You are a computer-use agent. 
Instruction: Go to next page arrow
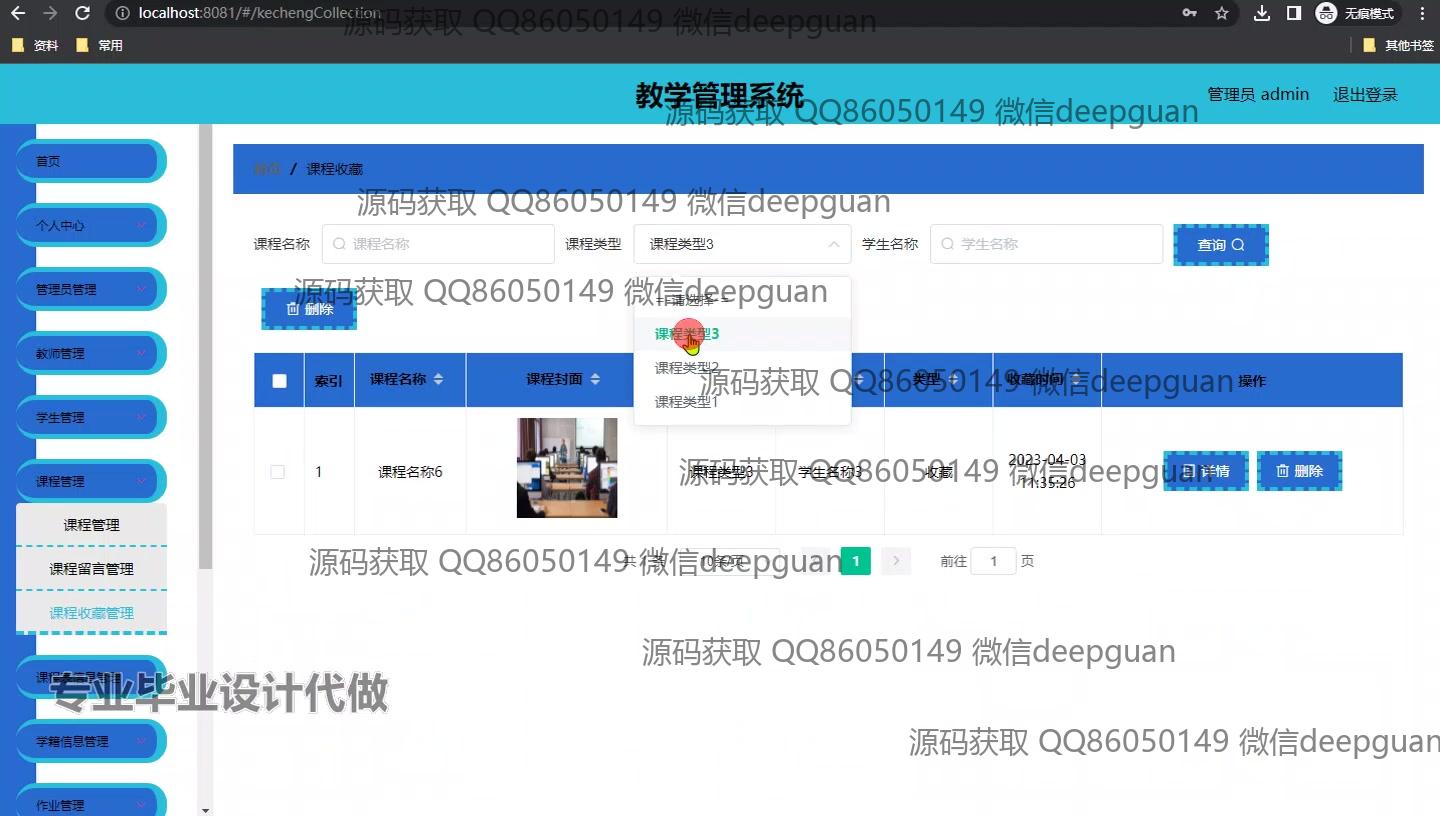[x=896, y=561]
